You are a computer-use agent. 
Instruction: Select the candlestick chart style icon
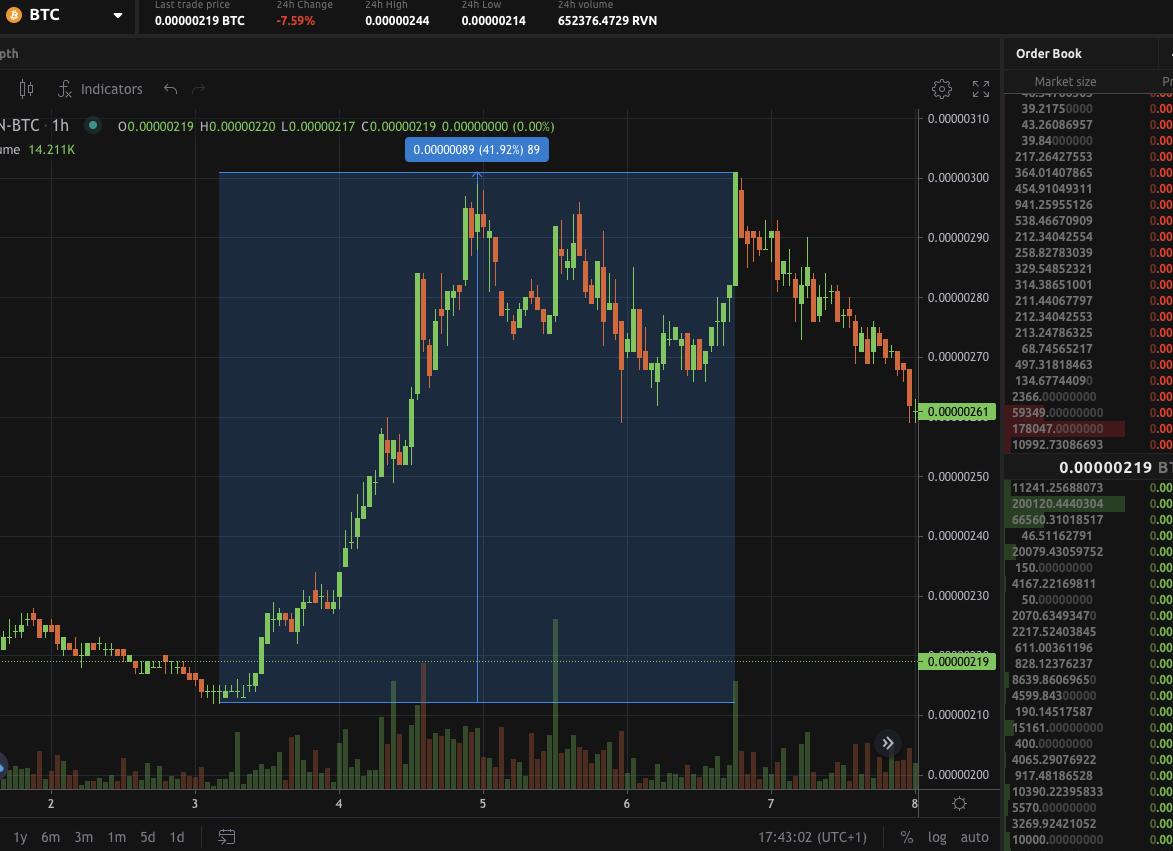click(x=26, y=89)
